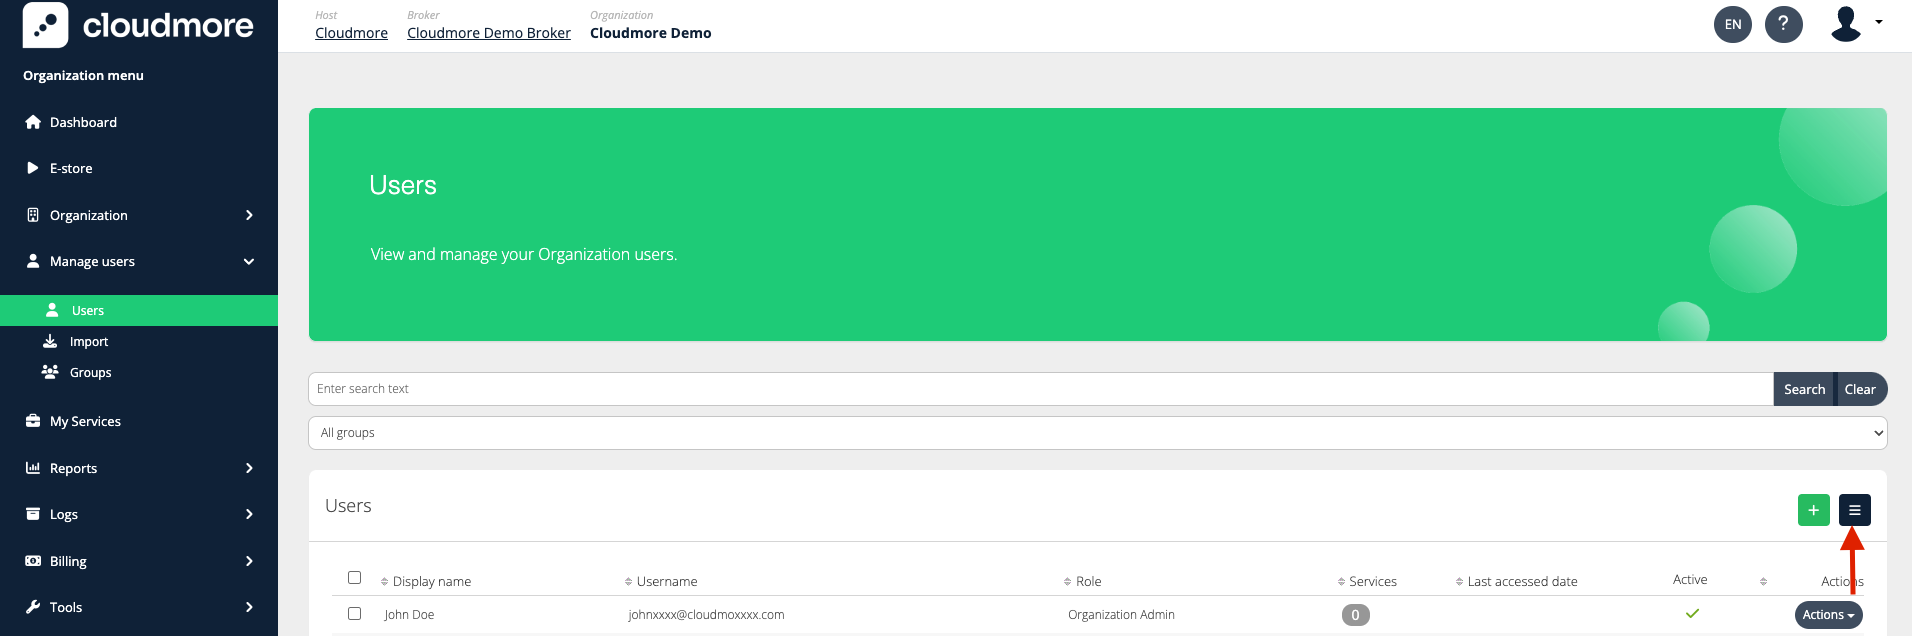Go to the E-store page
This screenshot has width=1912, height=636.
click(x=71, y=168)
